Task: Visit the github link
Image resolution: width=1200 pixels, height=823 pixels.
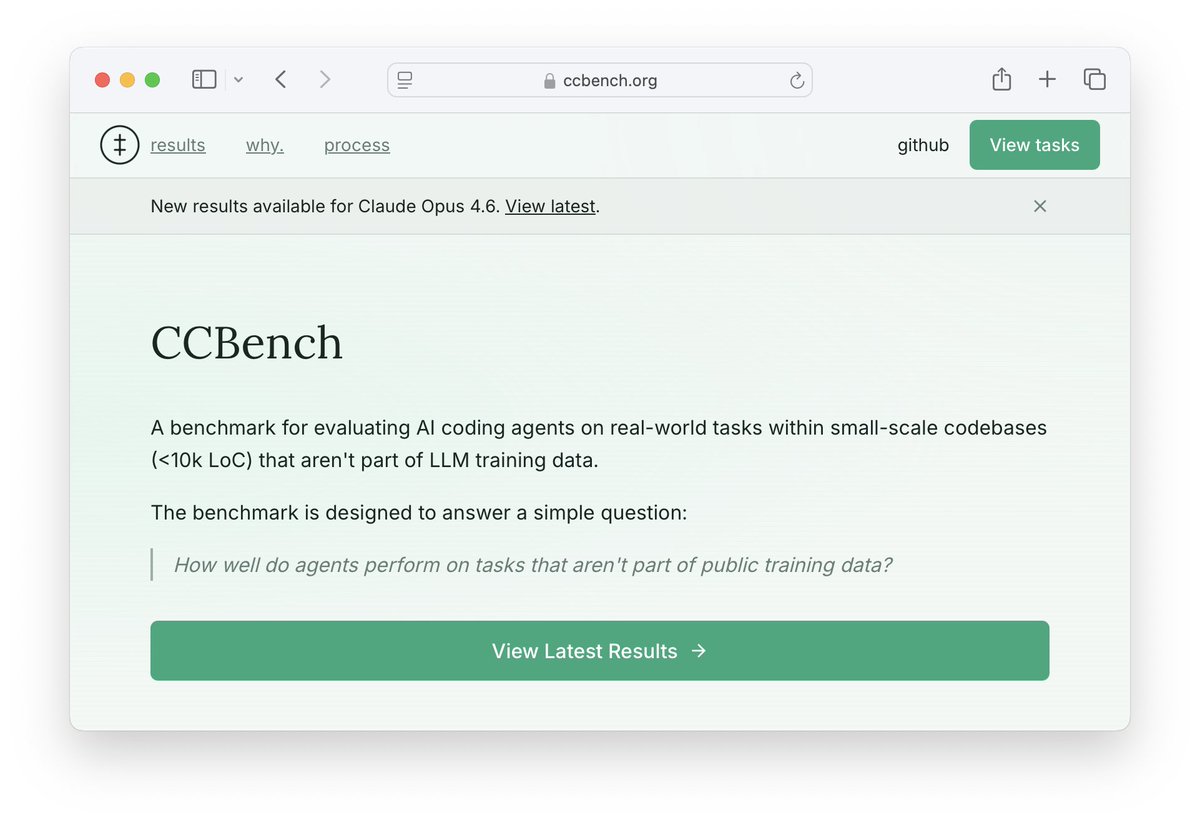Action: coord(922,144)
